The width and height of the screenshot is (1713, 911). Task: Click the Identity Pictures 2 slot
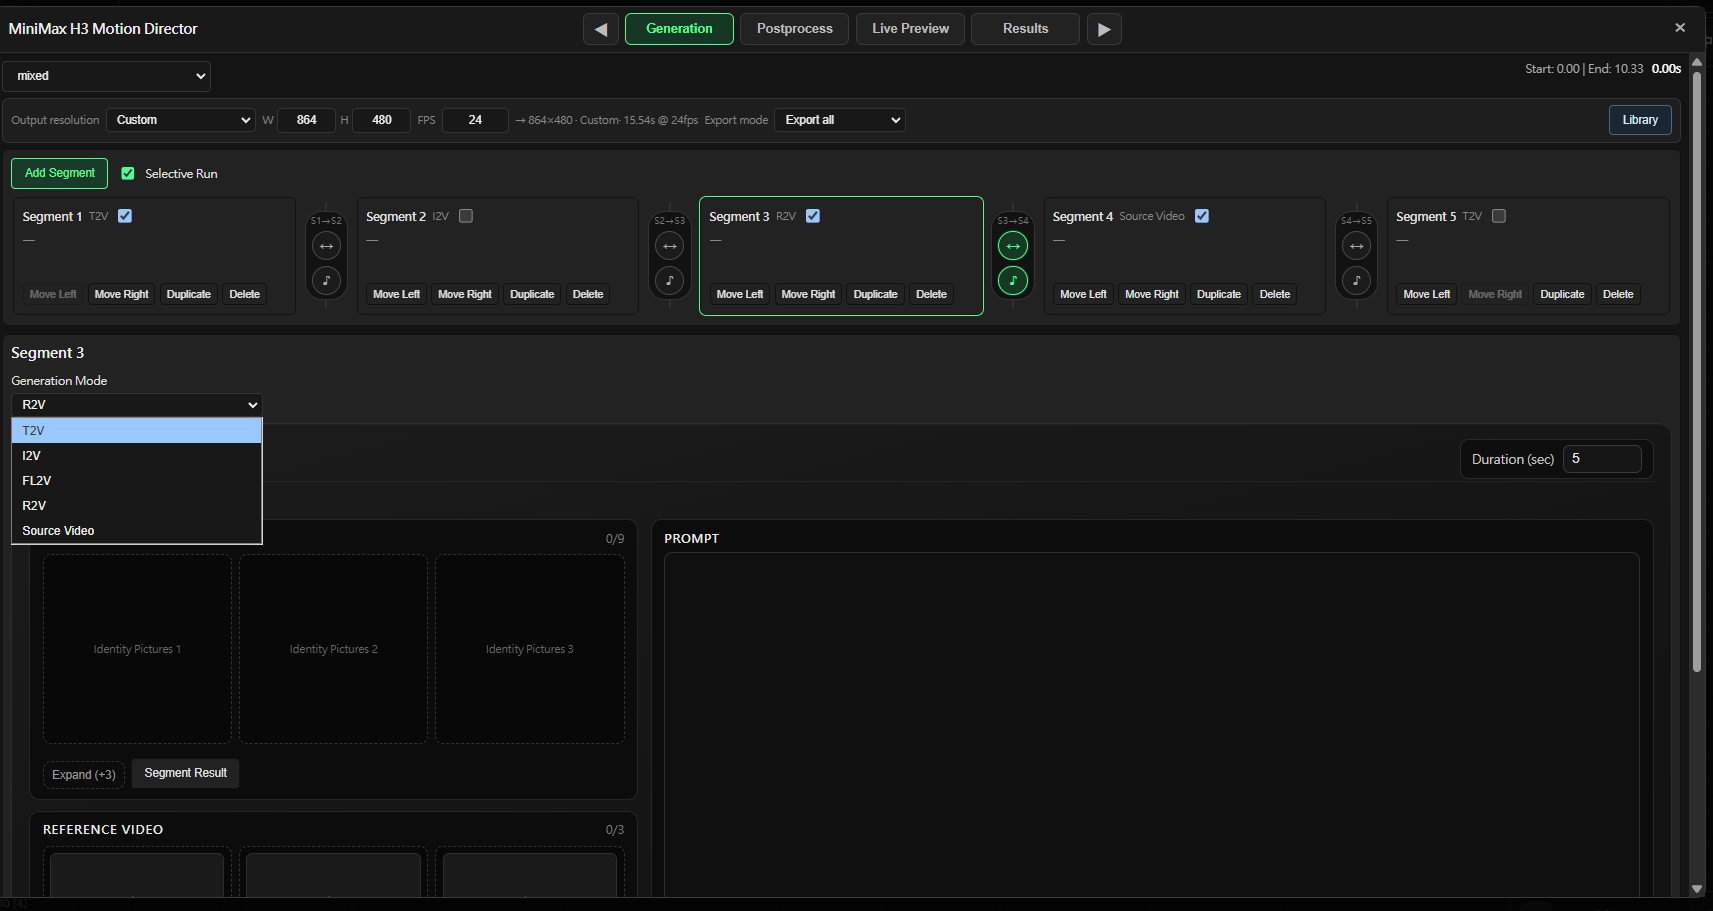[x=333, y=649]
